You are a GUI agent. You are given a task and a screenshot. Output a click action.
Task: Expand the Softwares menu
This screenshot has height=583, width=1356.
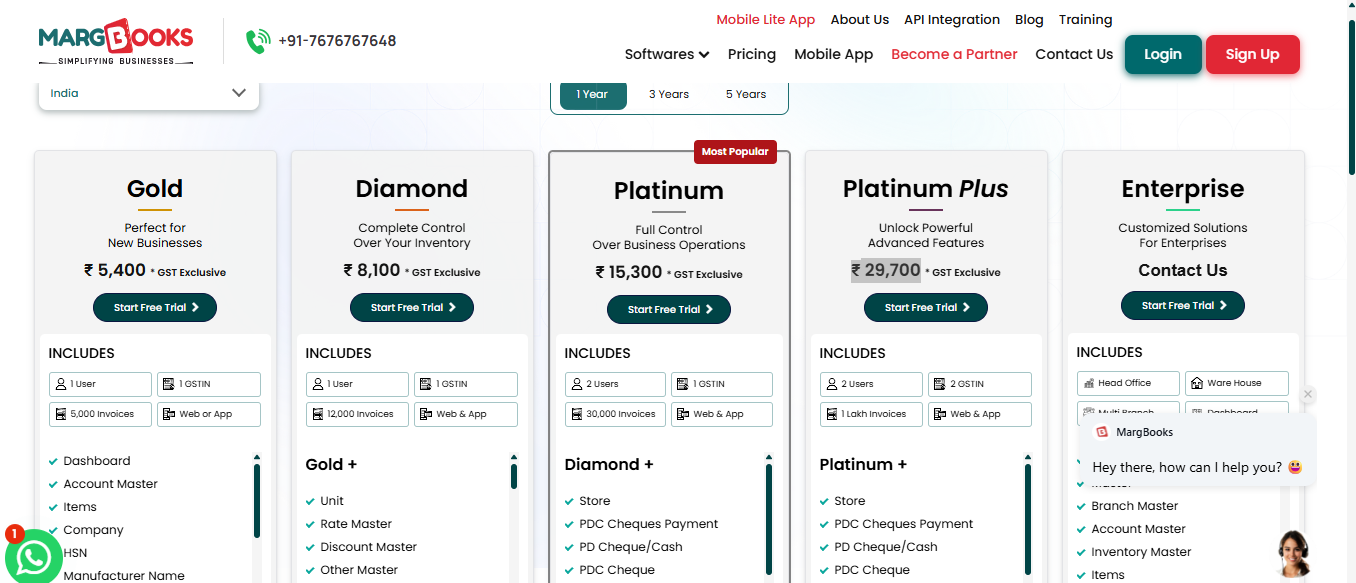(667, 54)
